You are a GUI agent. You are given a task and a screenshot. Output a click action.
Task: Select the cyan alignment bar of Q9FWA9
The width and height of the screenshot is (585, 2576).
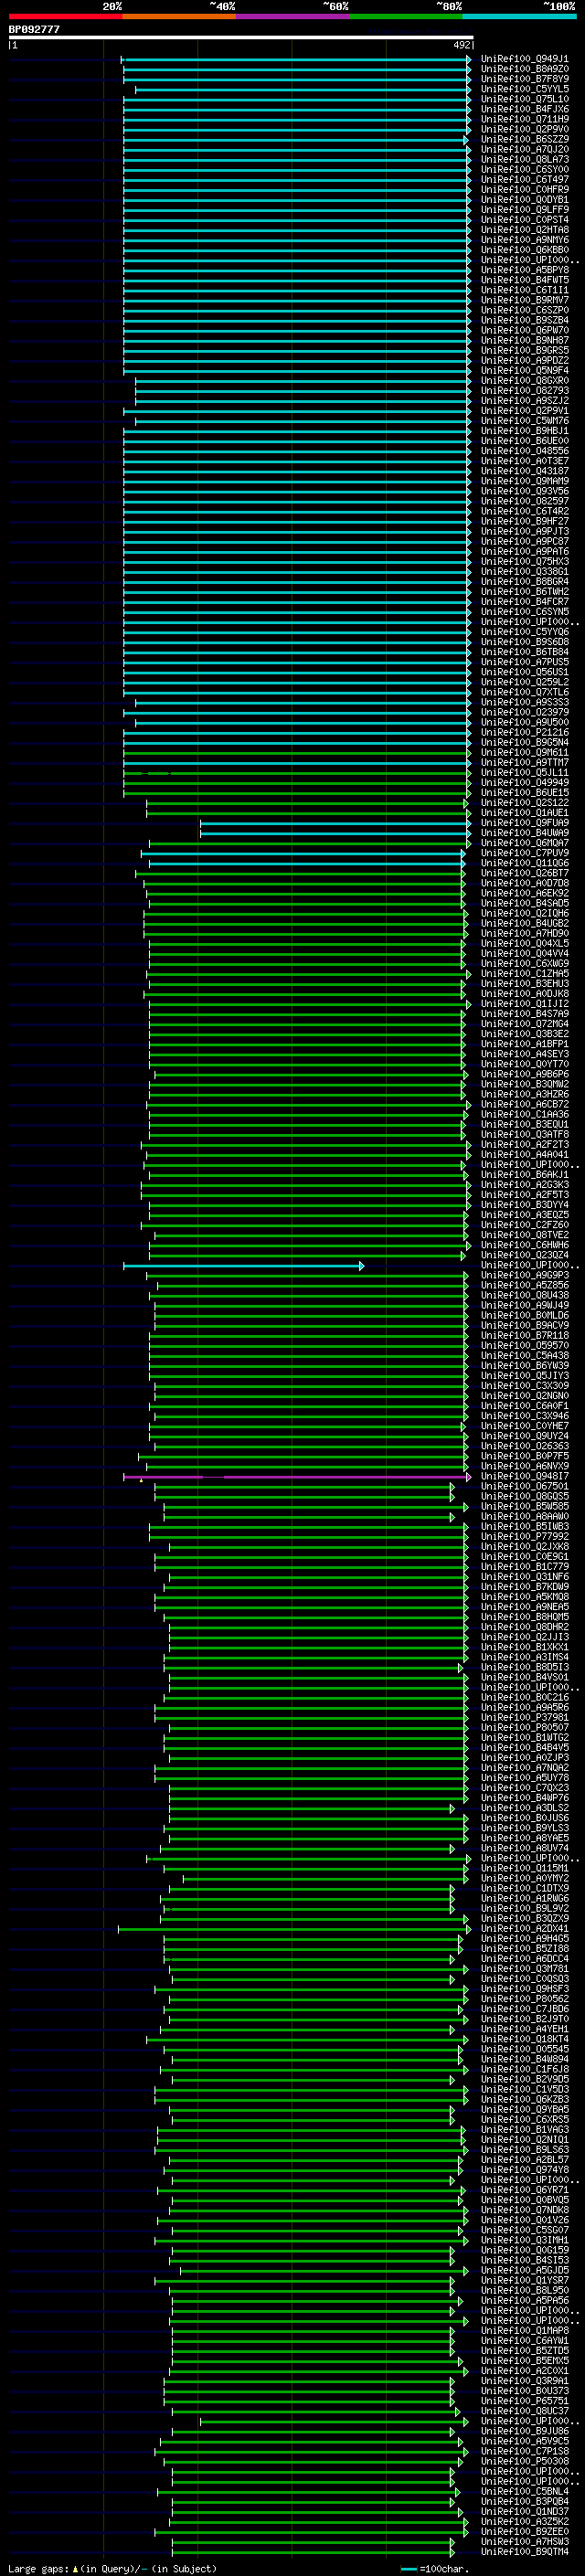tap(335, 823)
